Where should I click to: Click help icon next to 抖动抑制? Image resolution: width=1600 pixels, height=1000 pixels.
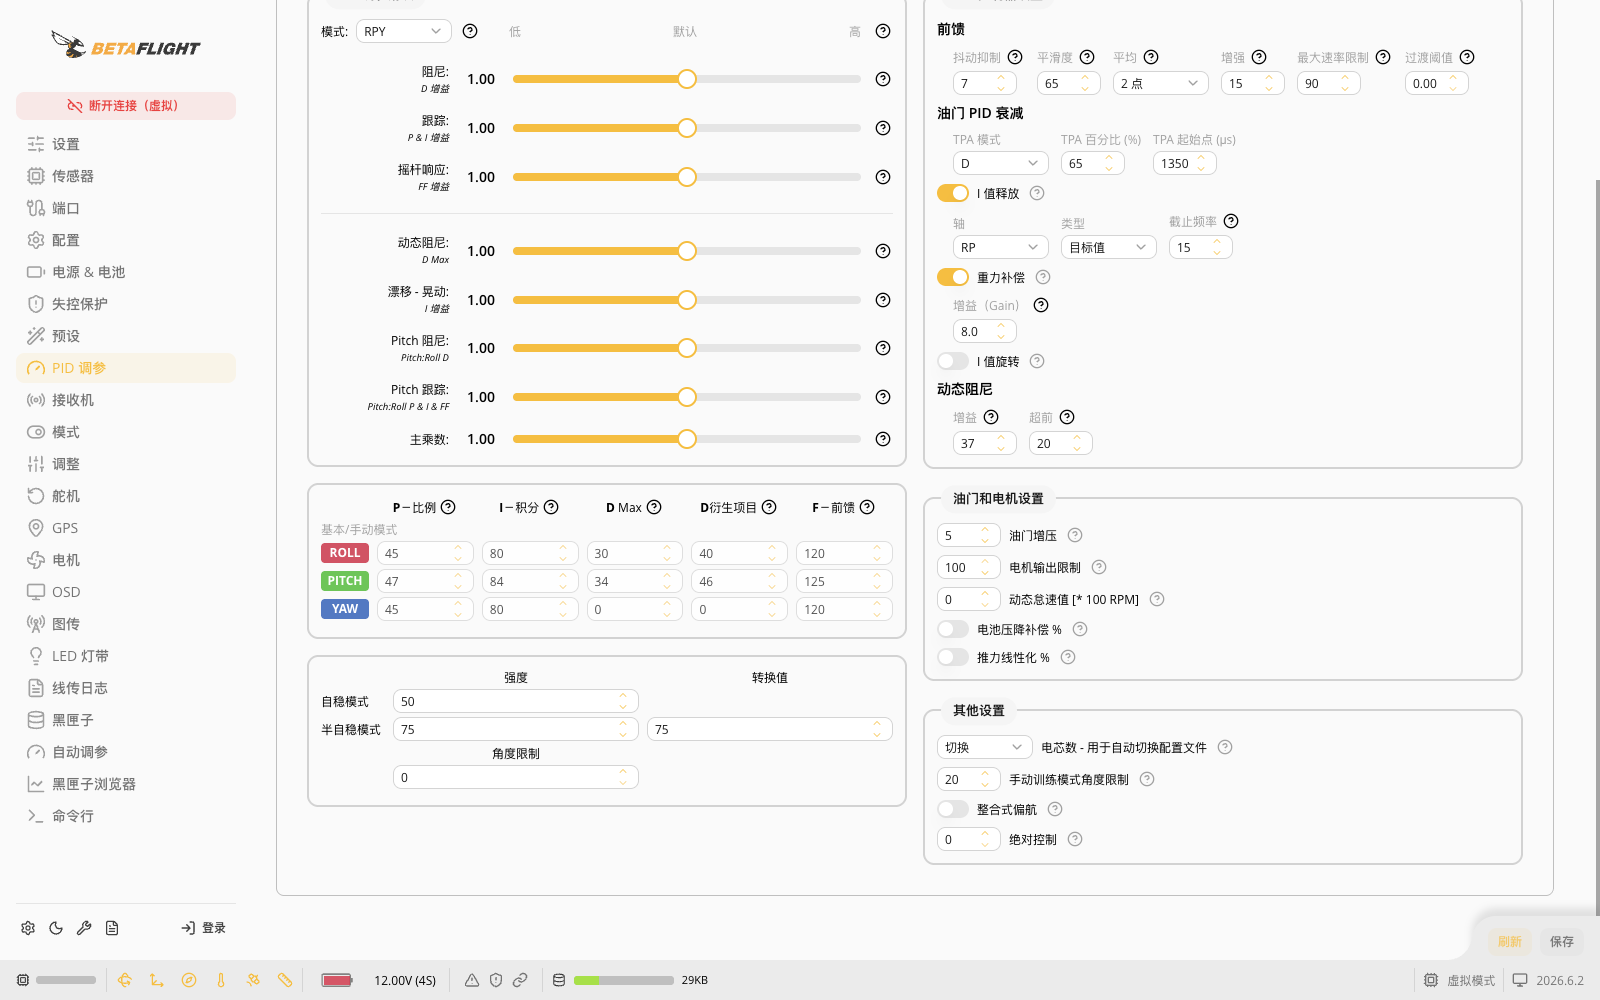tap(1015, 57)
